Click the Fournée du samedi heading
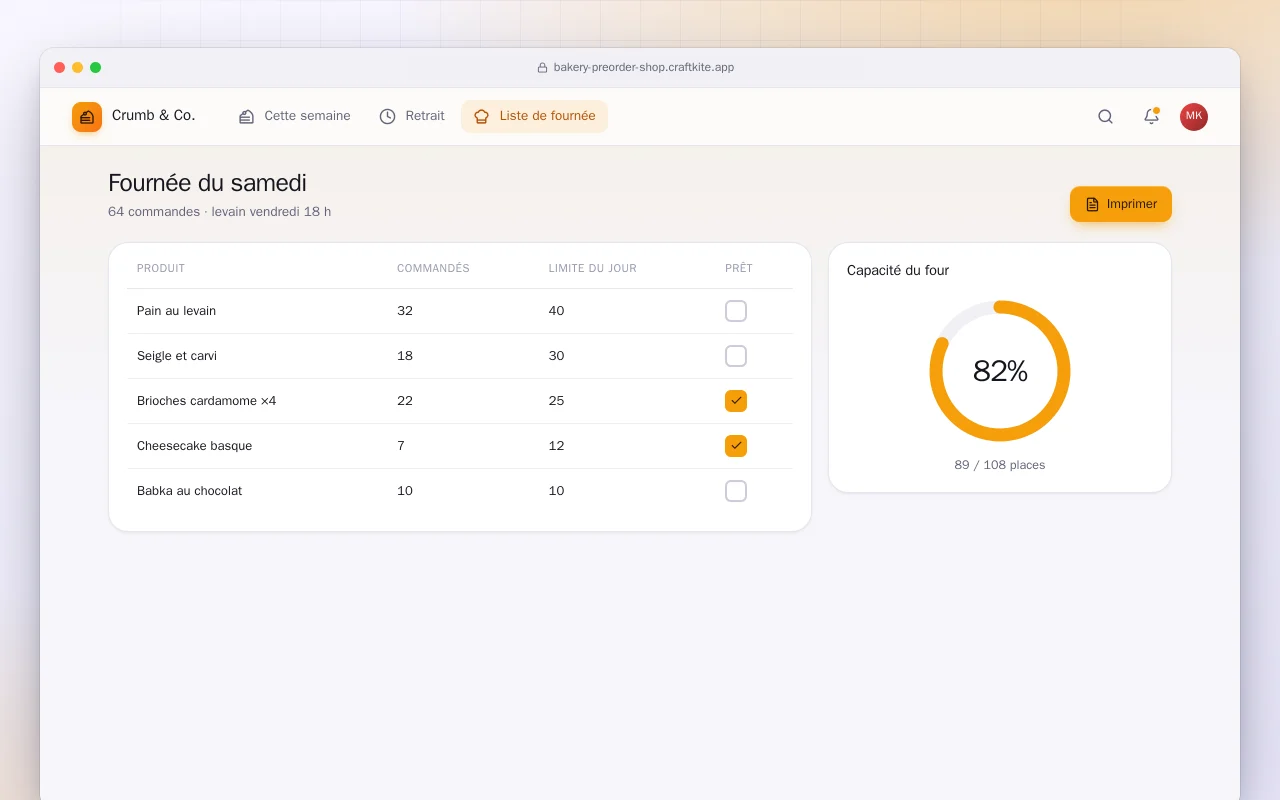Screen dimensions: 1280x800 point(207,183)
